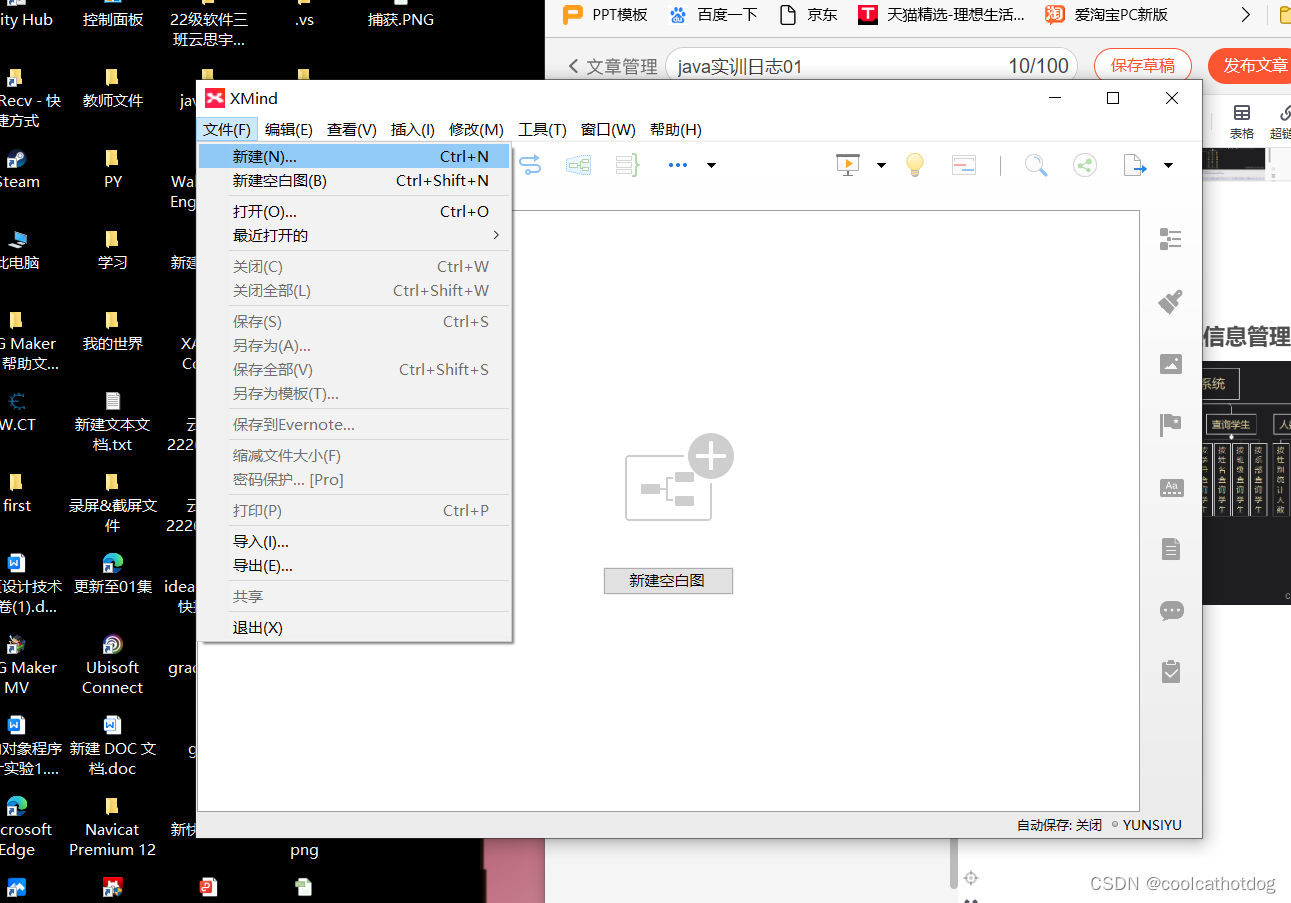1291x903 pixels.
Task: Click the XMind logo in title bar
Action: click(215, 98)
